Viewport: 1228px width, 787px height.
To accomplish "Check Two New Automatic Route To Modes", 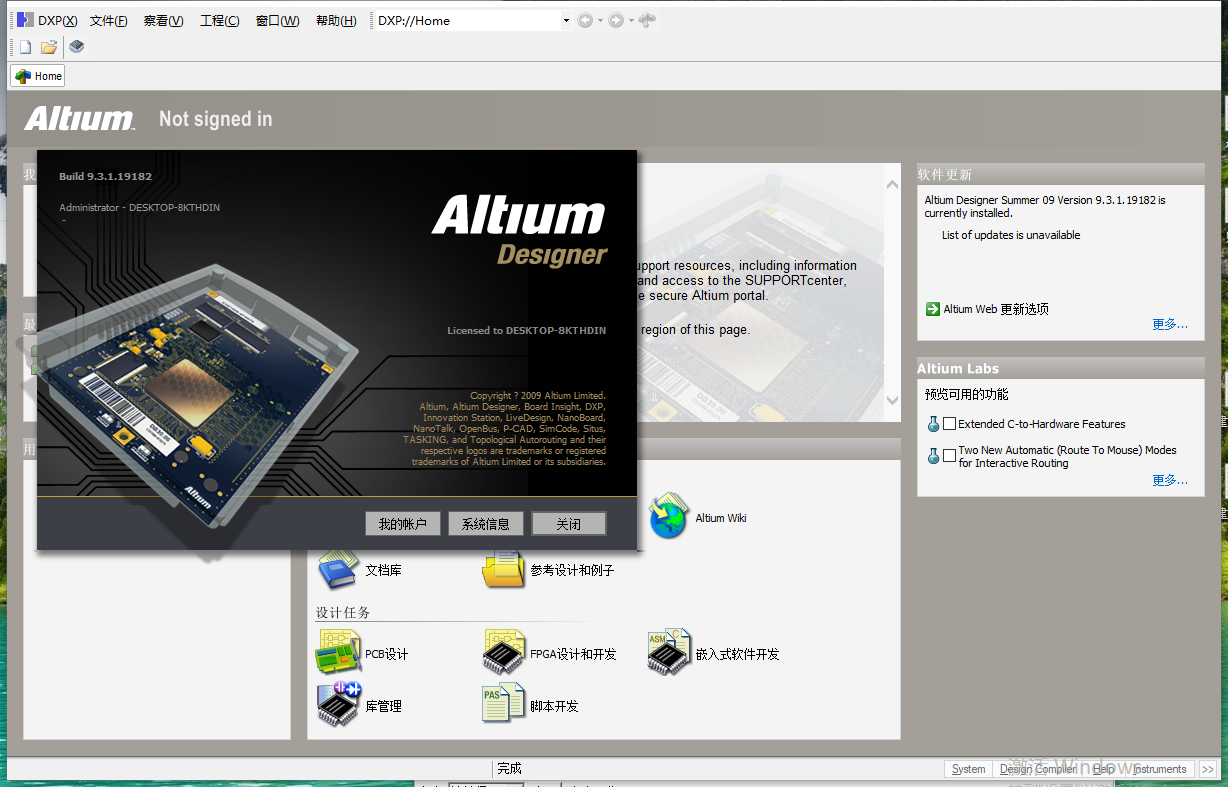I will coord(948,454).
